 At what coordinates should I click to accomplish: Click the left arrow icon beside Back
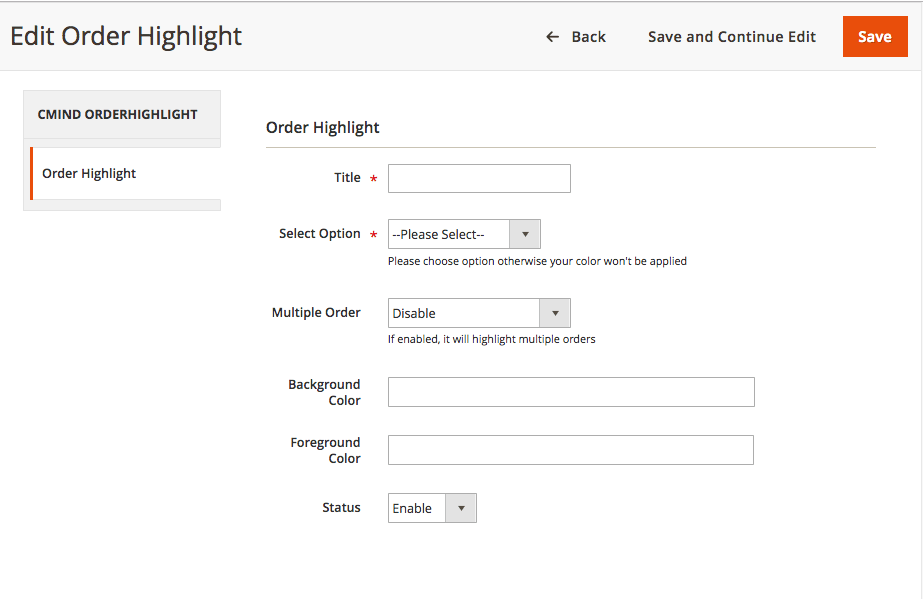pos(552,37)
